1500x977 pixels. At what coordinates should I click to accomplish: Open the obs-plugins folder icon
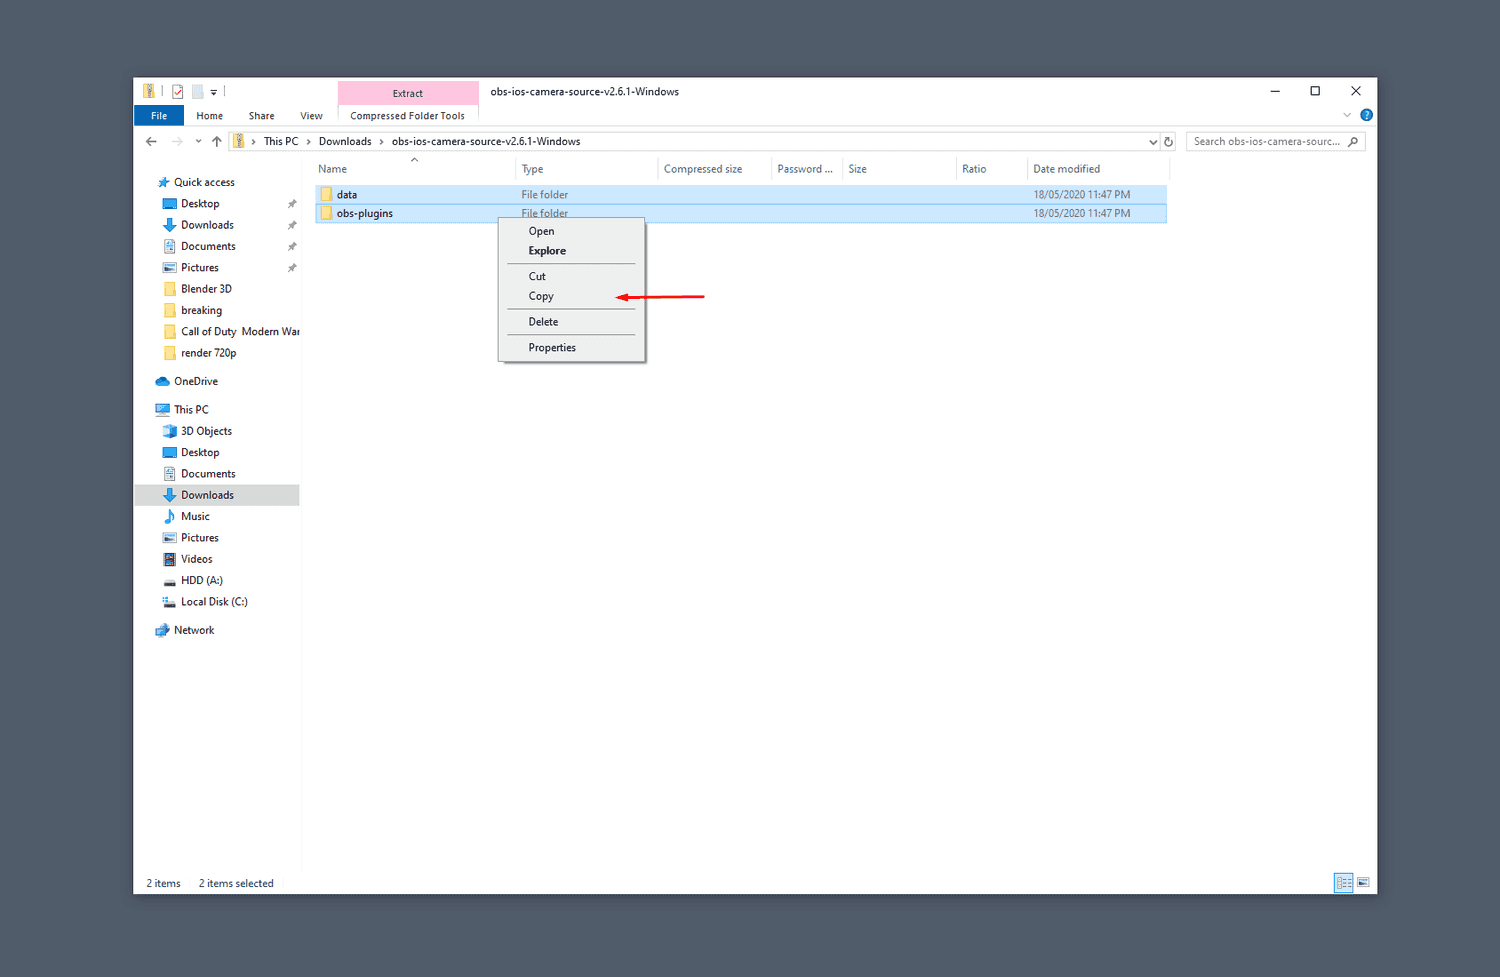(326, 213)
